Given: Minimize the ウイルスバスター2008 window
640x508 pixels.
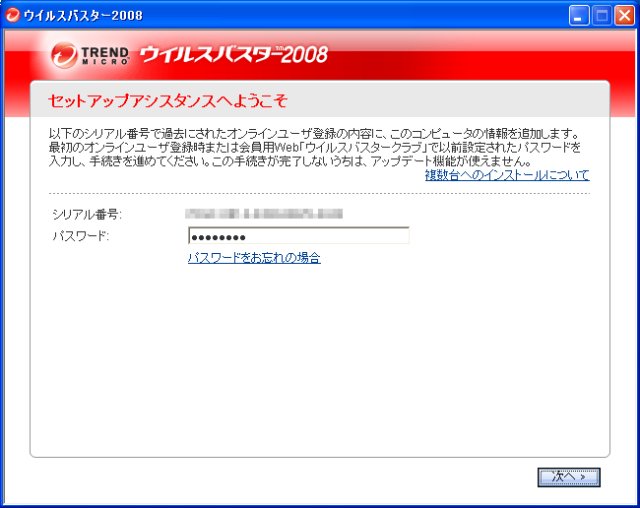Looking at the screenshot, I should point(579,16).
